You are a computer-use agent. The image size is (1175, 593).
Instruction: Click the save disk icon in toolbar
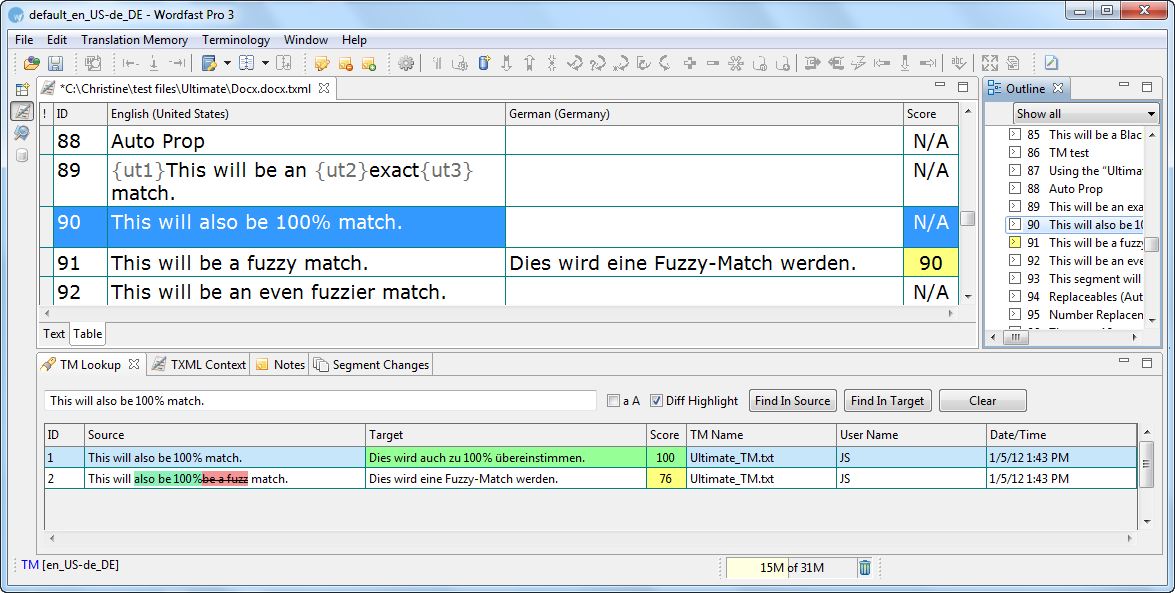click(55, 64)
